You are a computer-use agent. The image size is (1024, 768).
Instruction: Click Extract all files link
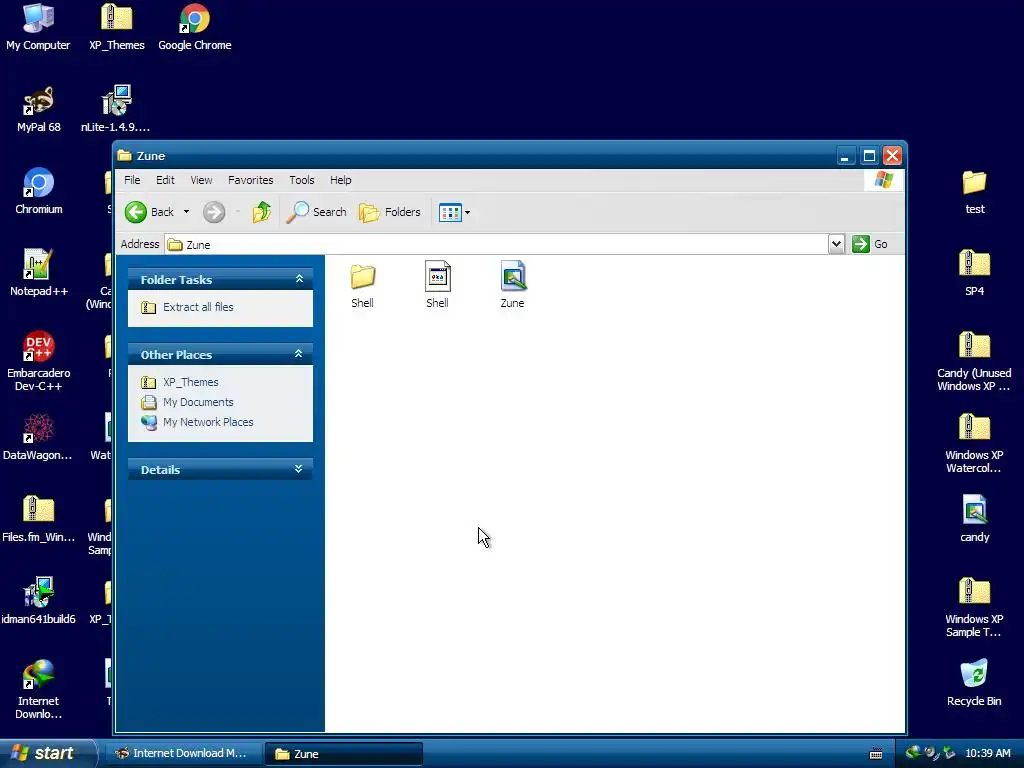coord(198,307)
